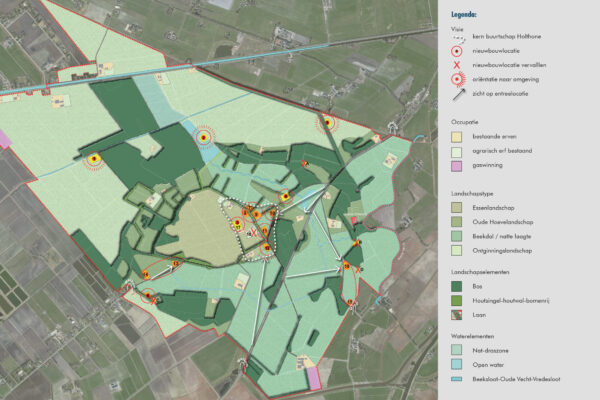Click the bestaande erven yellow swatch
Viewport: 600px width, 400px height.
(457, 137)
